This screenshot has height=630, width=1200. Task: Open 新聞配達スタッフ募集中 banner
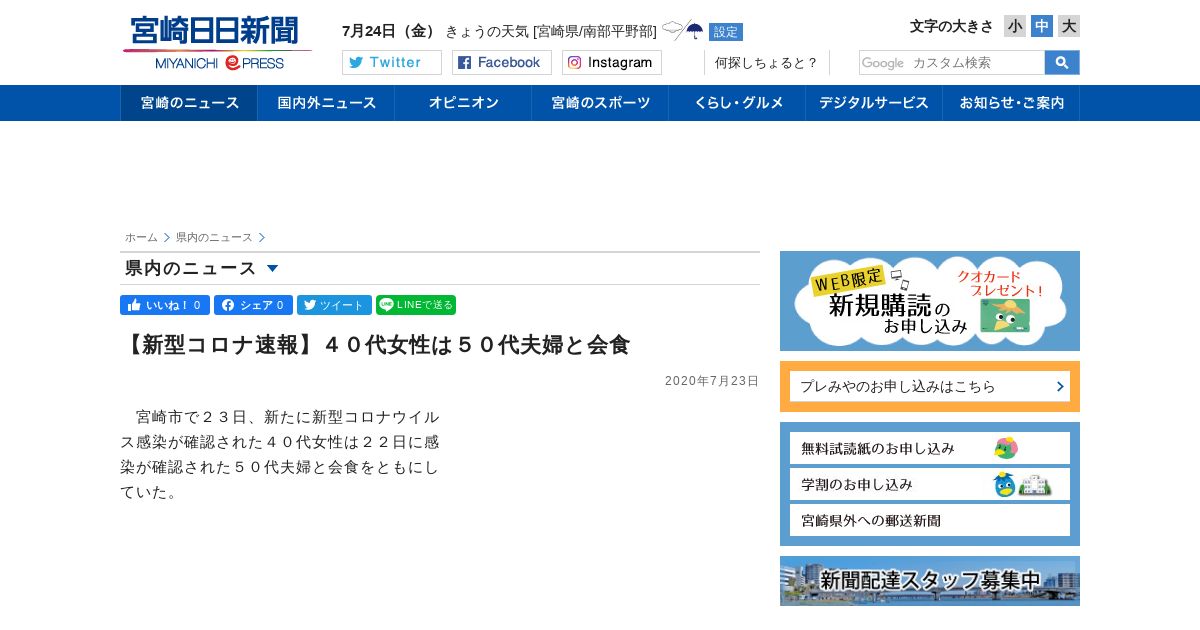930,581
